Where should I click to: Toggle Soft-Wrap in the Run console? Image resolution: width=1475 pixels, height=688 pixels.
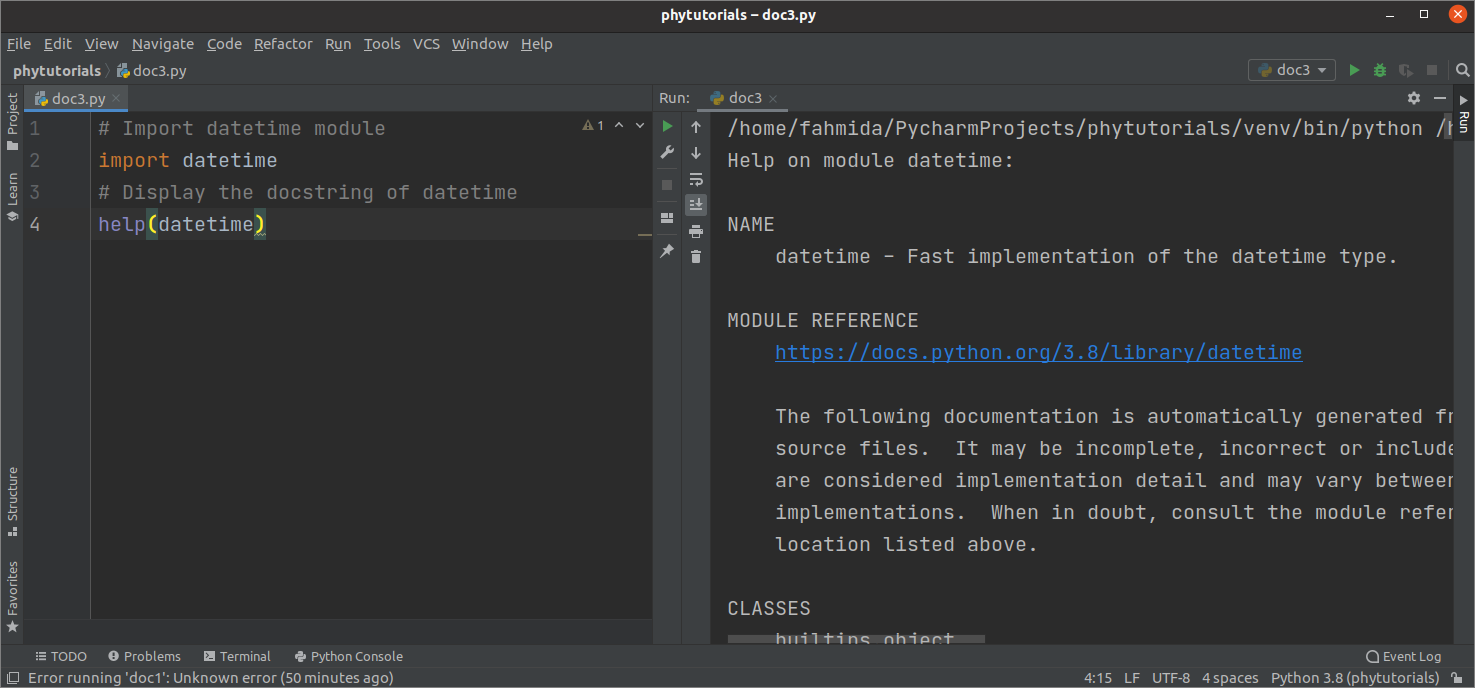(x=696, y=179)
